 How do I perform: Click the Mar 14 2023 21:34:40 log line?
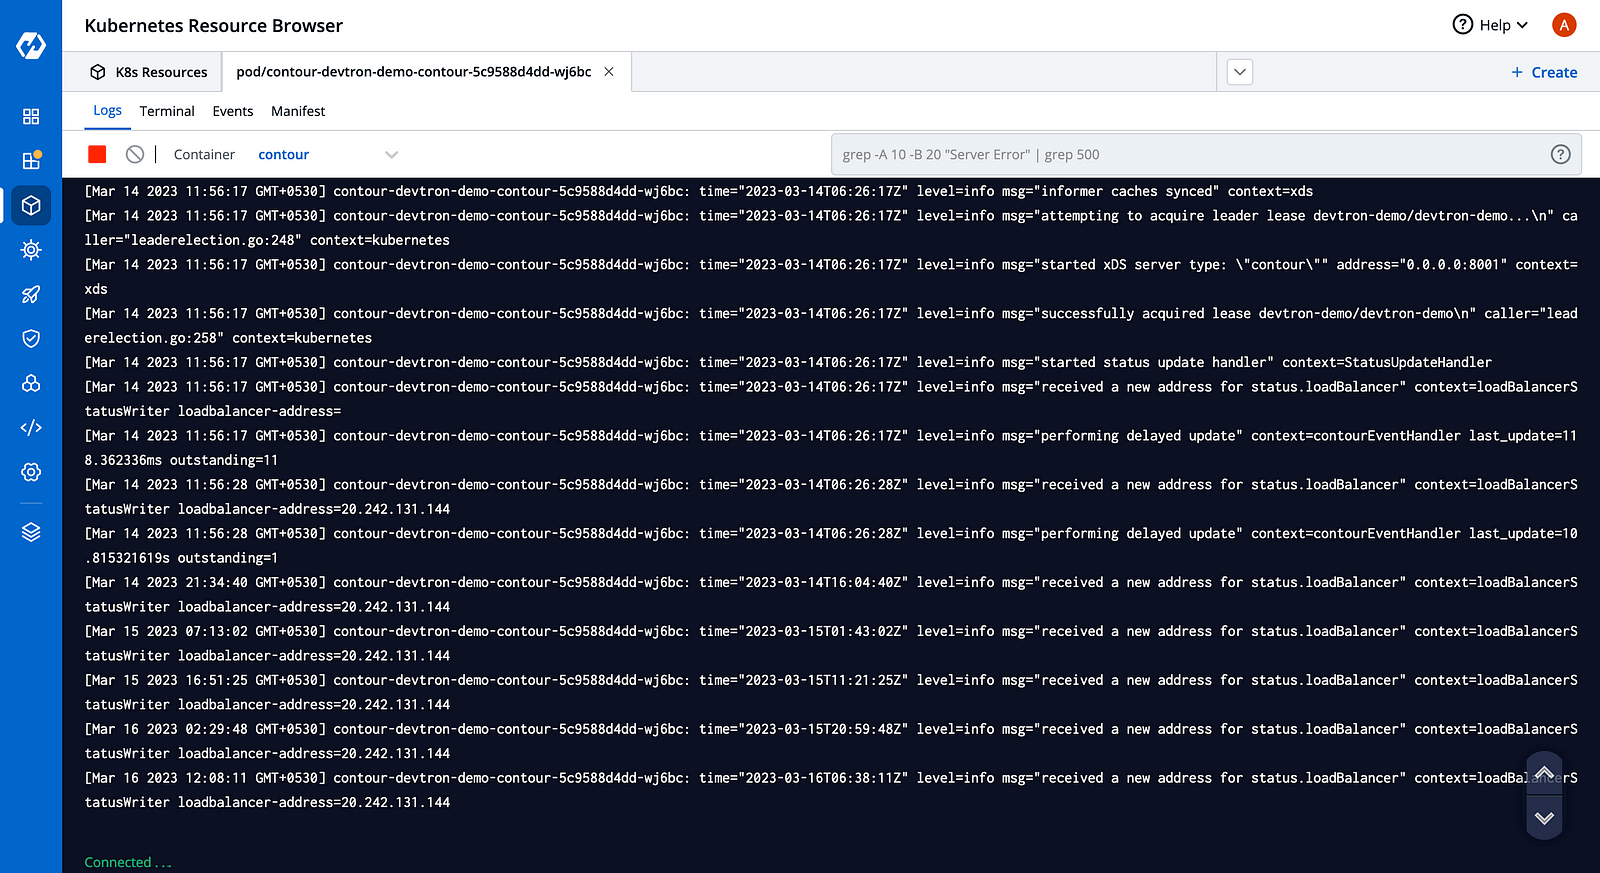click(831, 594)
